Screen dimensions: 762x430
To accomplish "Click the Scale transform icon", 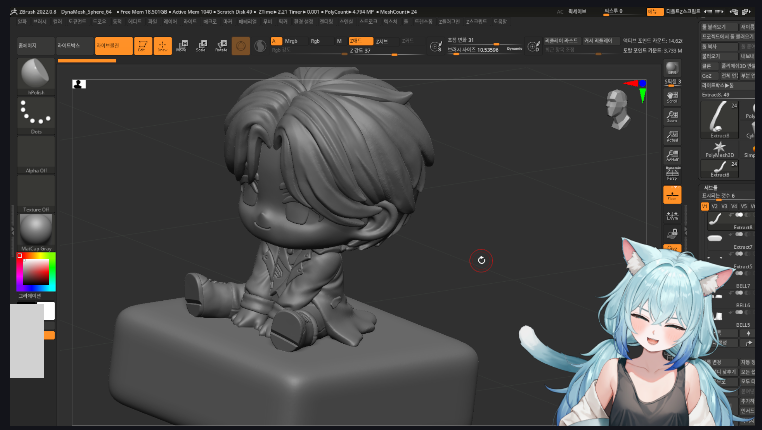I will click(202, 46).
